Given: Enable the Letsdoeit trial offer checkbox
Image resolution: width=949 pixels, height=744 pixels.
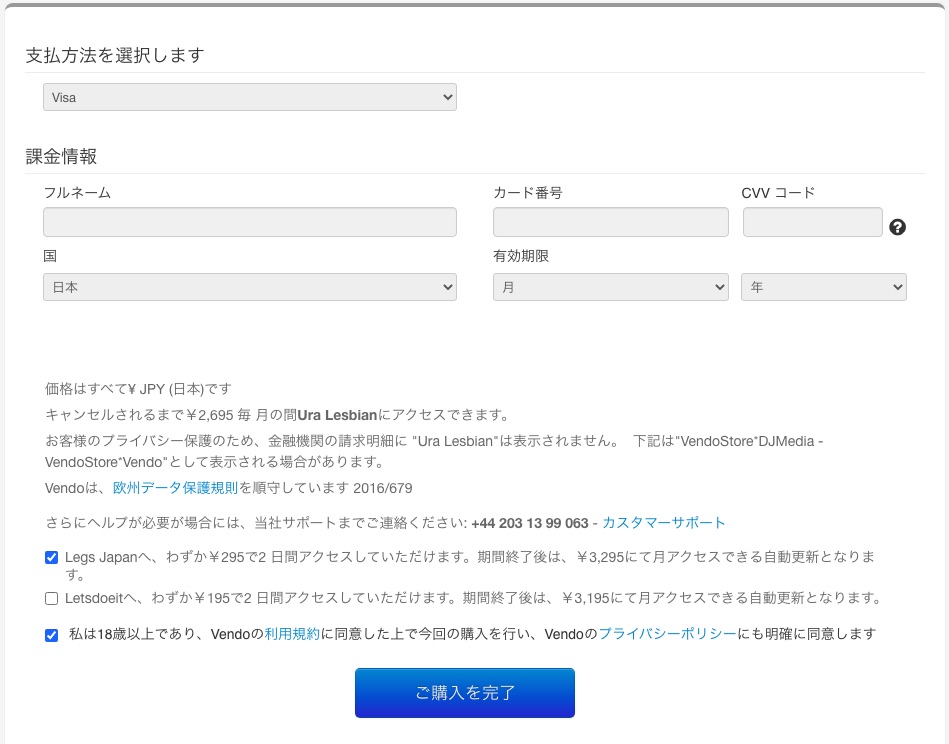Looking at the screenshot, I should click(52, 599).
